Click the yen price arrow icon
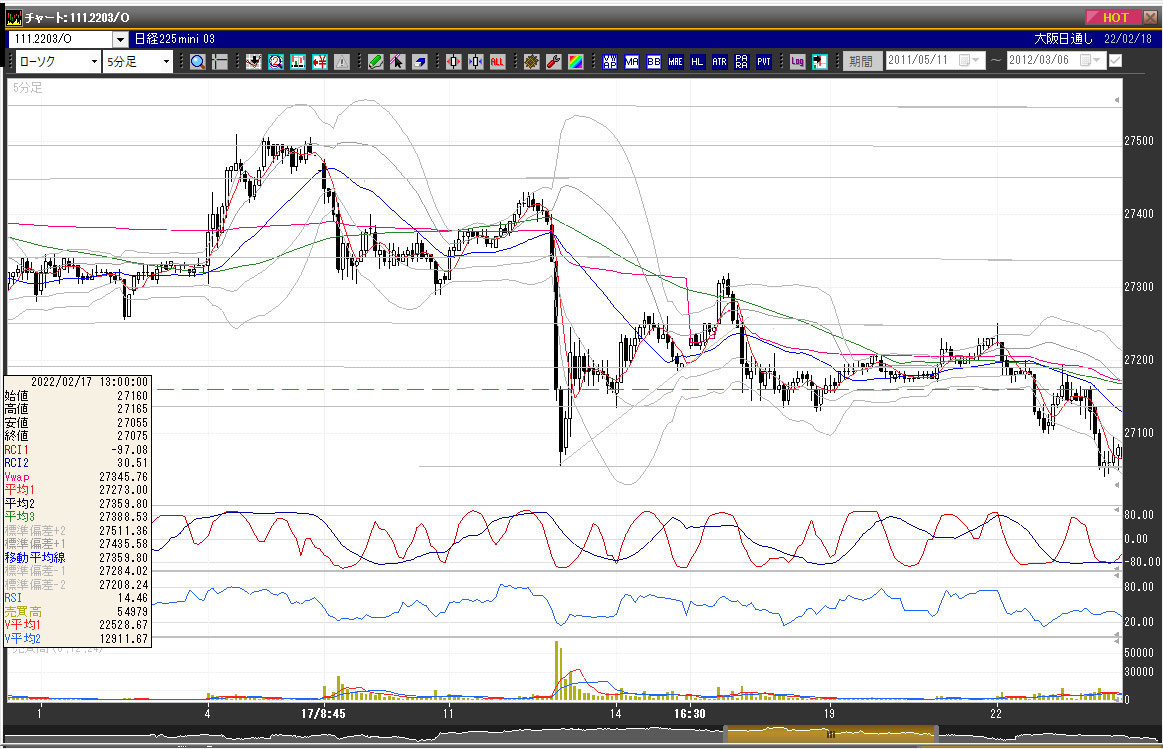The image size is (1163, 749). (320, 62)
